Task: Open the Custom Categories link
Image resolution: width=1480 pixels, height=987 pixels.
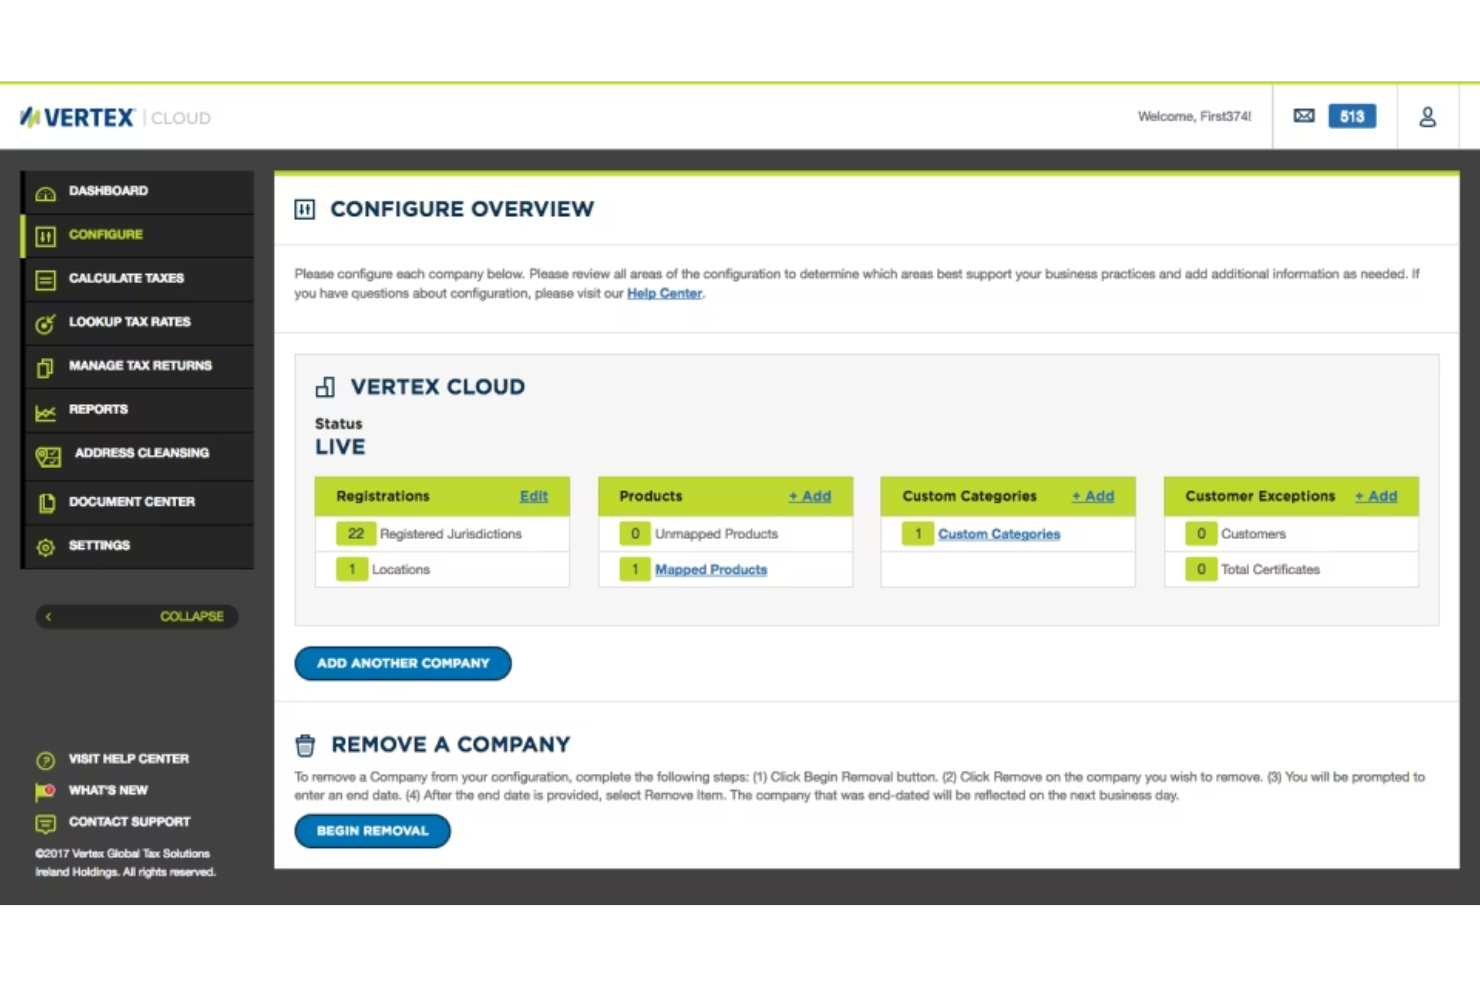Action: click(x=999, y=534)
